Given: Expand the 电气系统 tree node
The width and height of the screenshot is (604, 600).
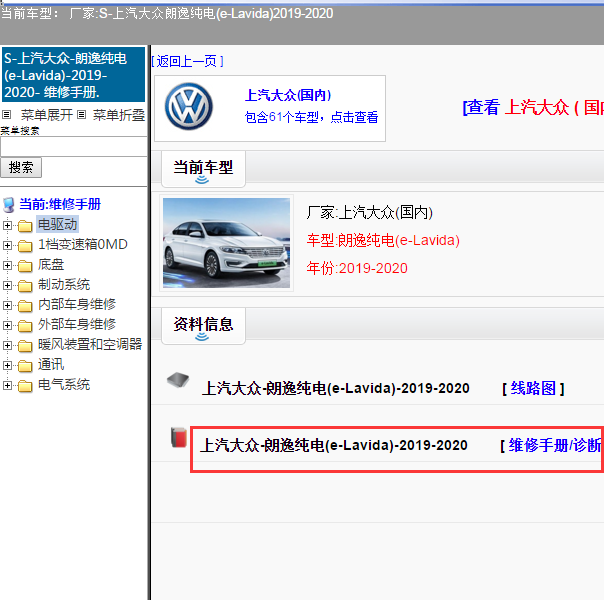Looking at the screenshot, I should coord(7,385).
